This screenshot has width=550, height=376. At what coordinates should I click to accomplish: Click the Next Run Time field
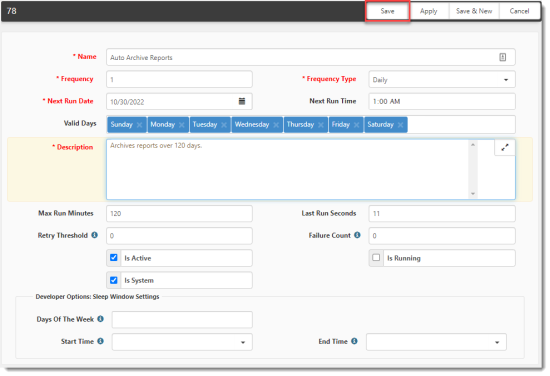tap(442, 101)
